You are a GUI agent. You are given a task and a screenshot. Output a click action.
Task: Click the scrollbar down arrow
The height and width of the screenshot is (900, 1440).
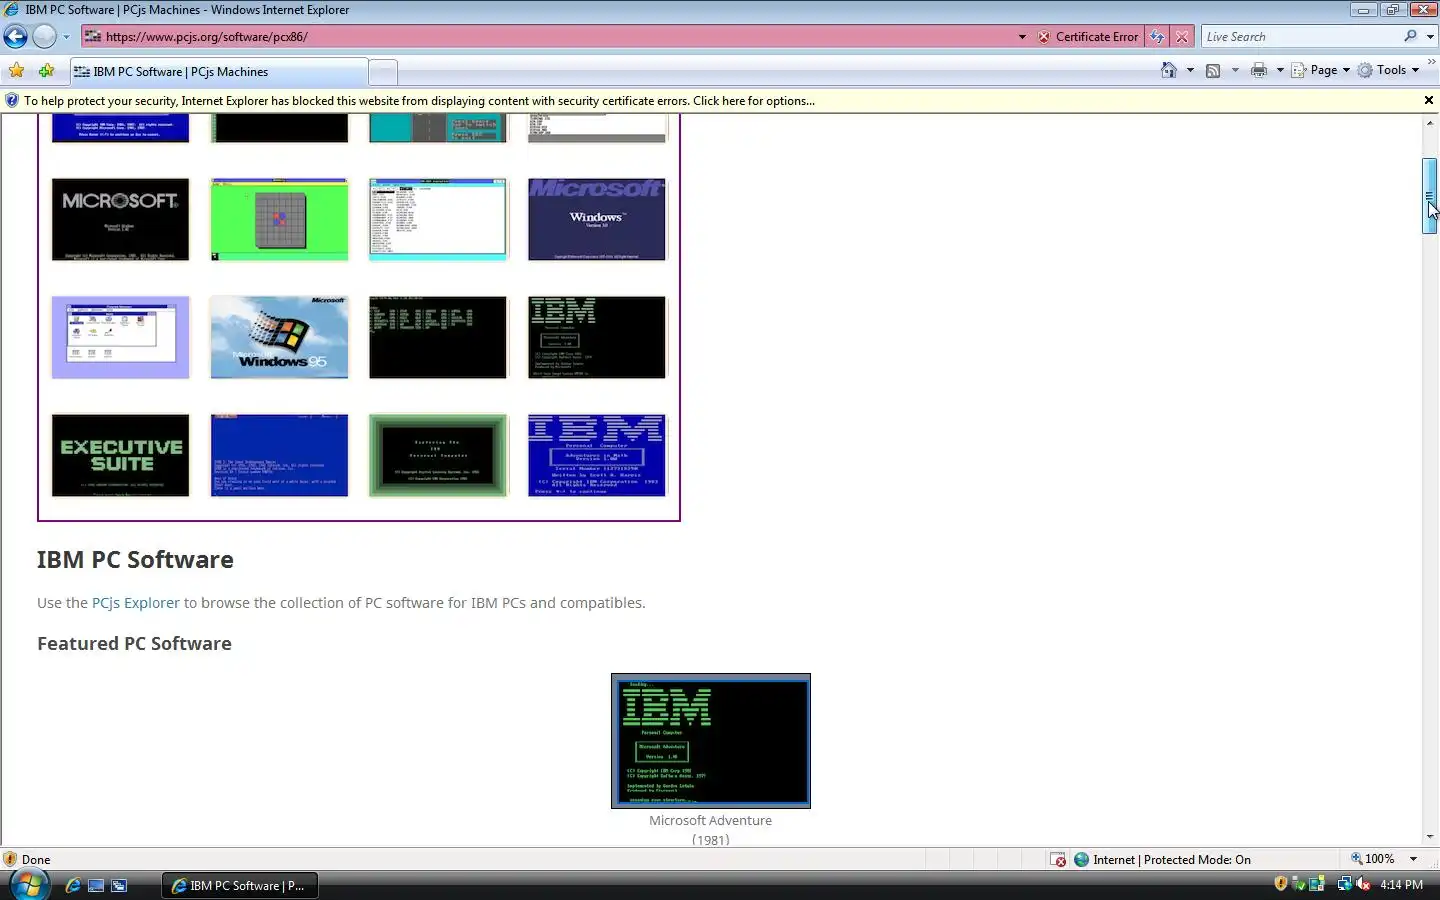[1430, 836]
